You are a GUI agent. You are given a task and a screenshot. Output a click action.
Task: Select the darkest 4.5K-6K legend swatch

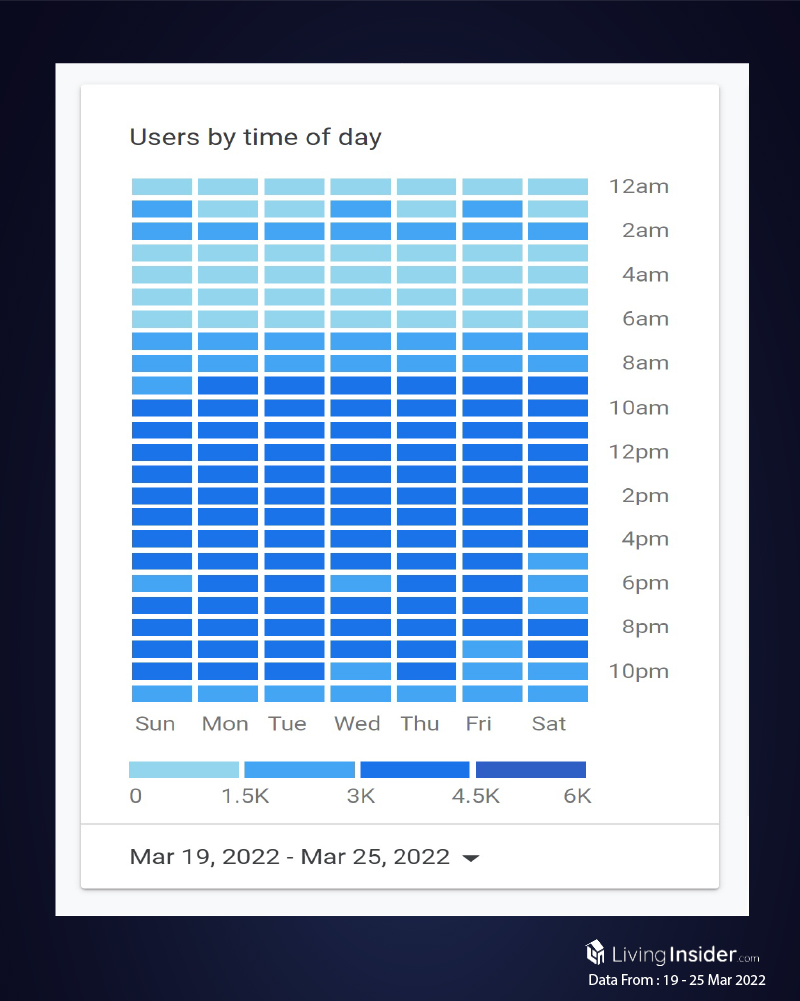pos(530,769)
